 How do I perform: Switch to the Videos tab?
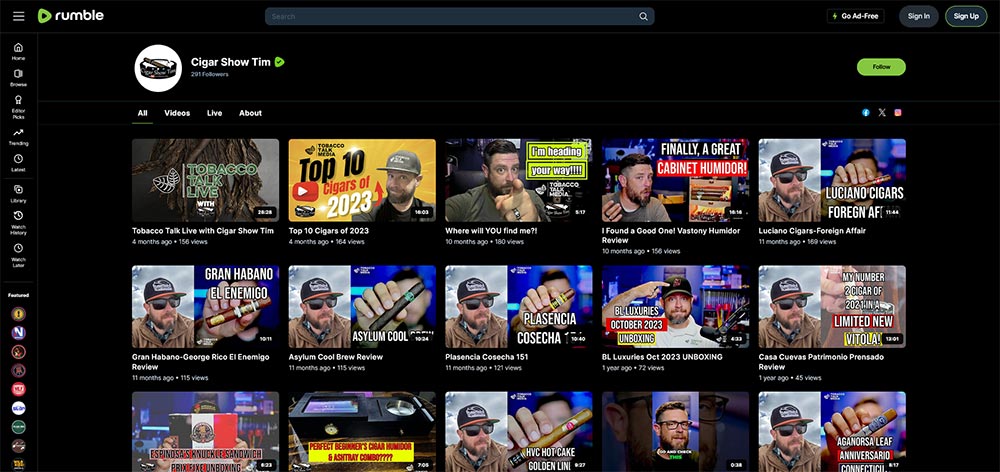point(177,113)
